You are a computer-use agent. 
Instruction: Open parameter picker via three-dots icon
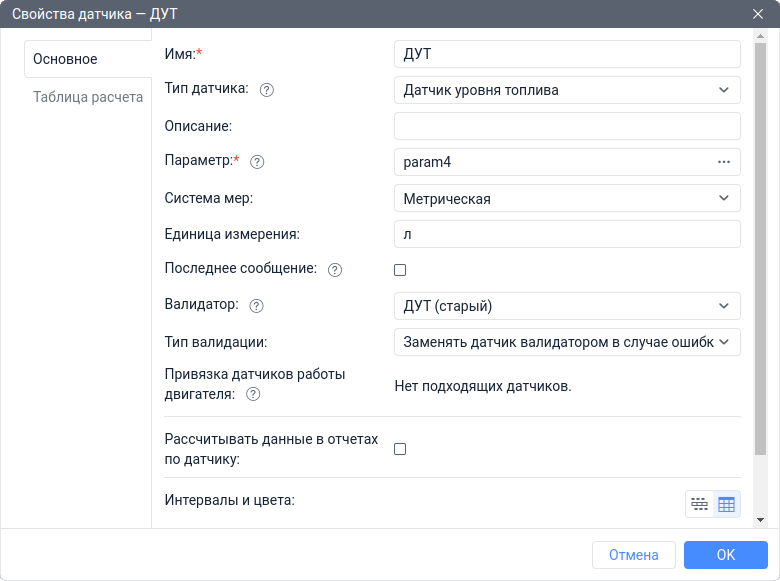tap(724, 162)
